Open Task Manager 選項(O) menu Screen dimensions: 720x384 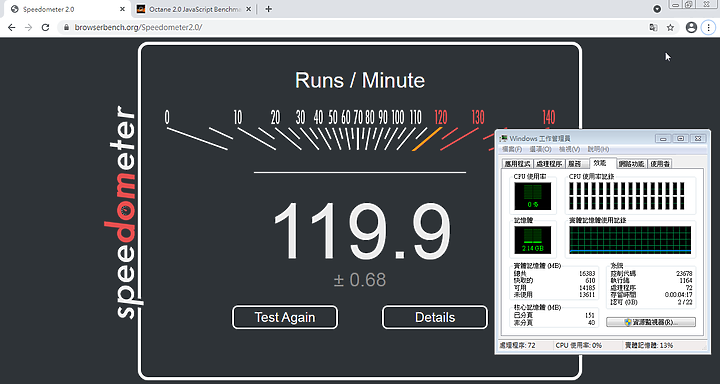[540, 149]
